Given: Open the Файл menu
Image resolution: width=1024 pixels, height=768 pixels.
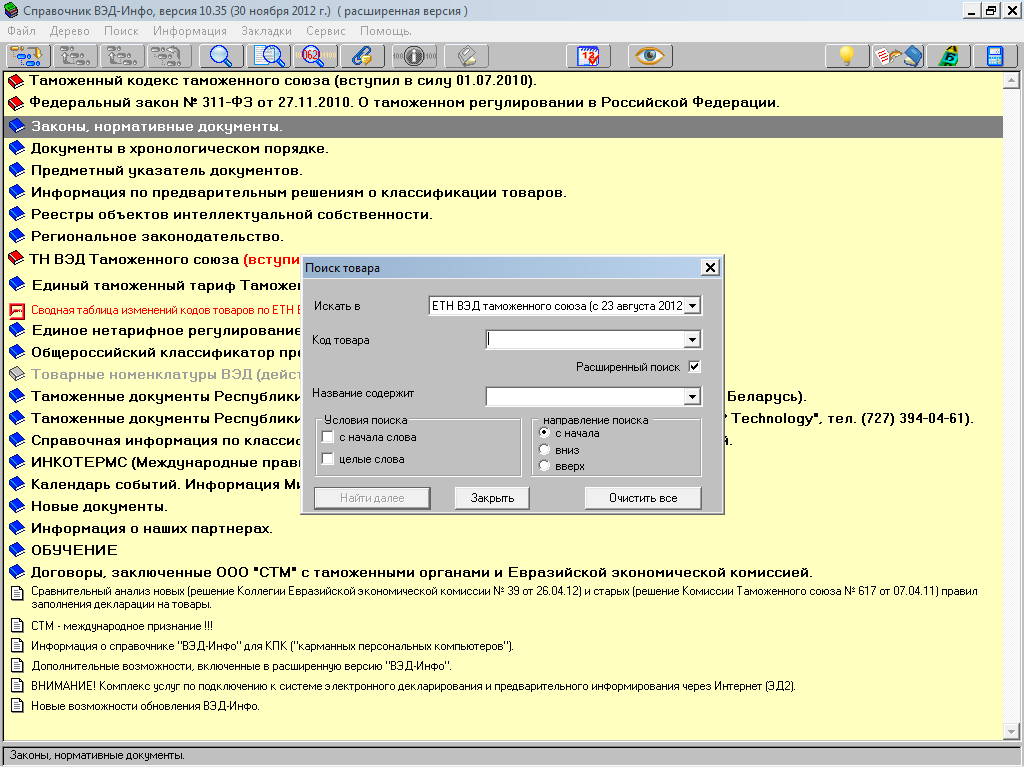Looking at the screenshot, I should tap(22, 31).
